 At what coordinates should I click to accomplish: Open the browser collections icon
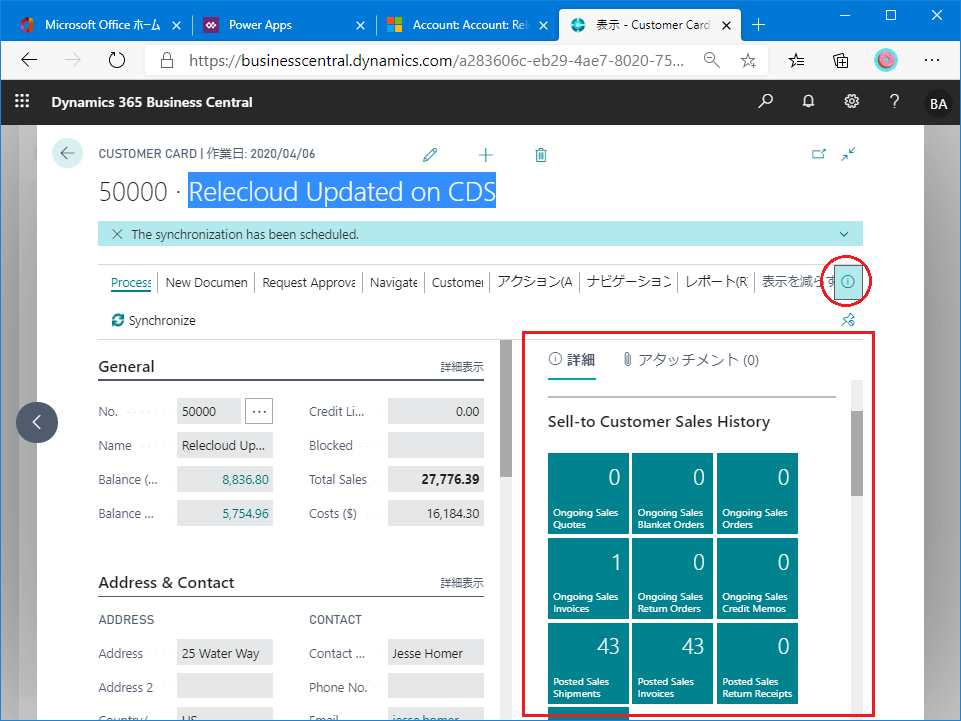841,60
